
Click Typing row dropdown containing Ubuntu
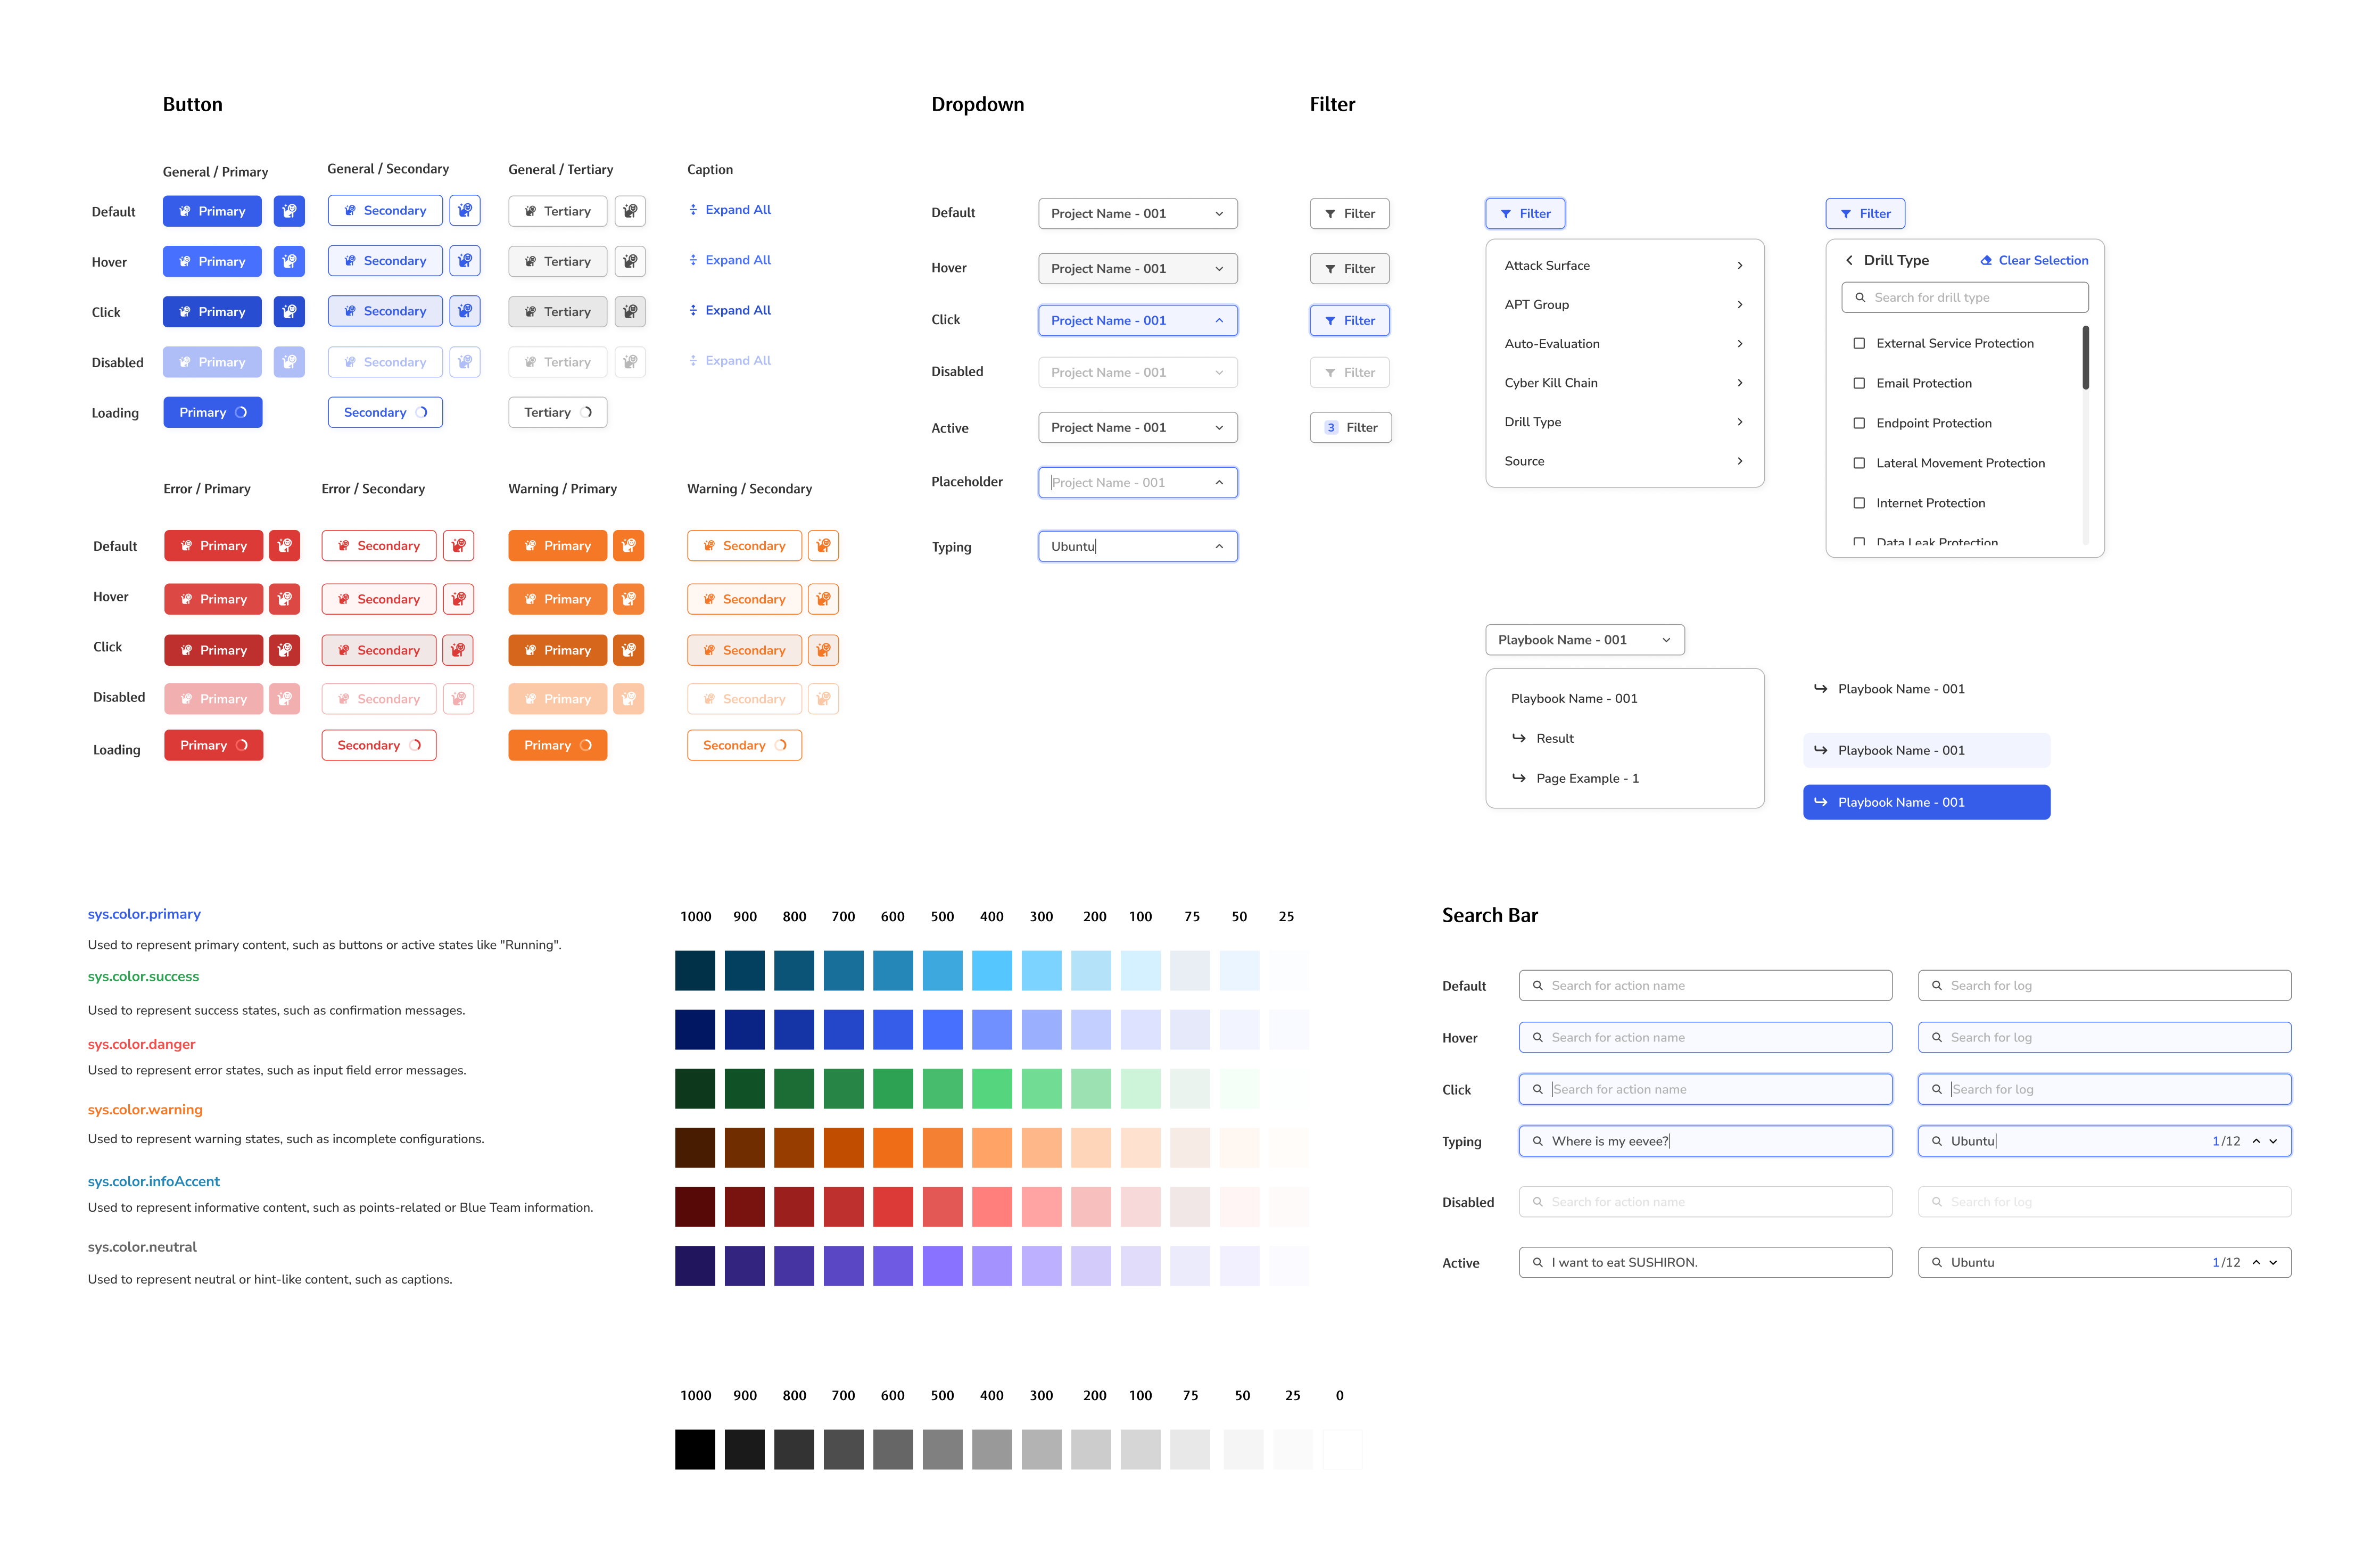click(x=1138, y=546)
